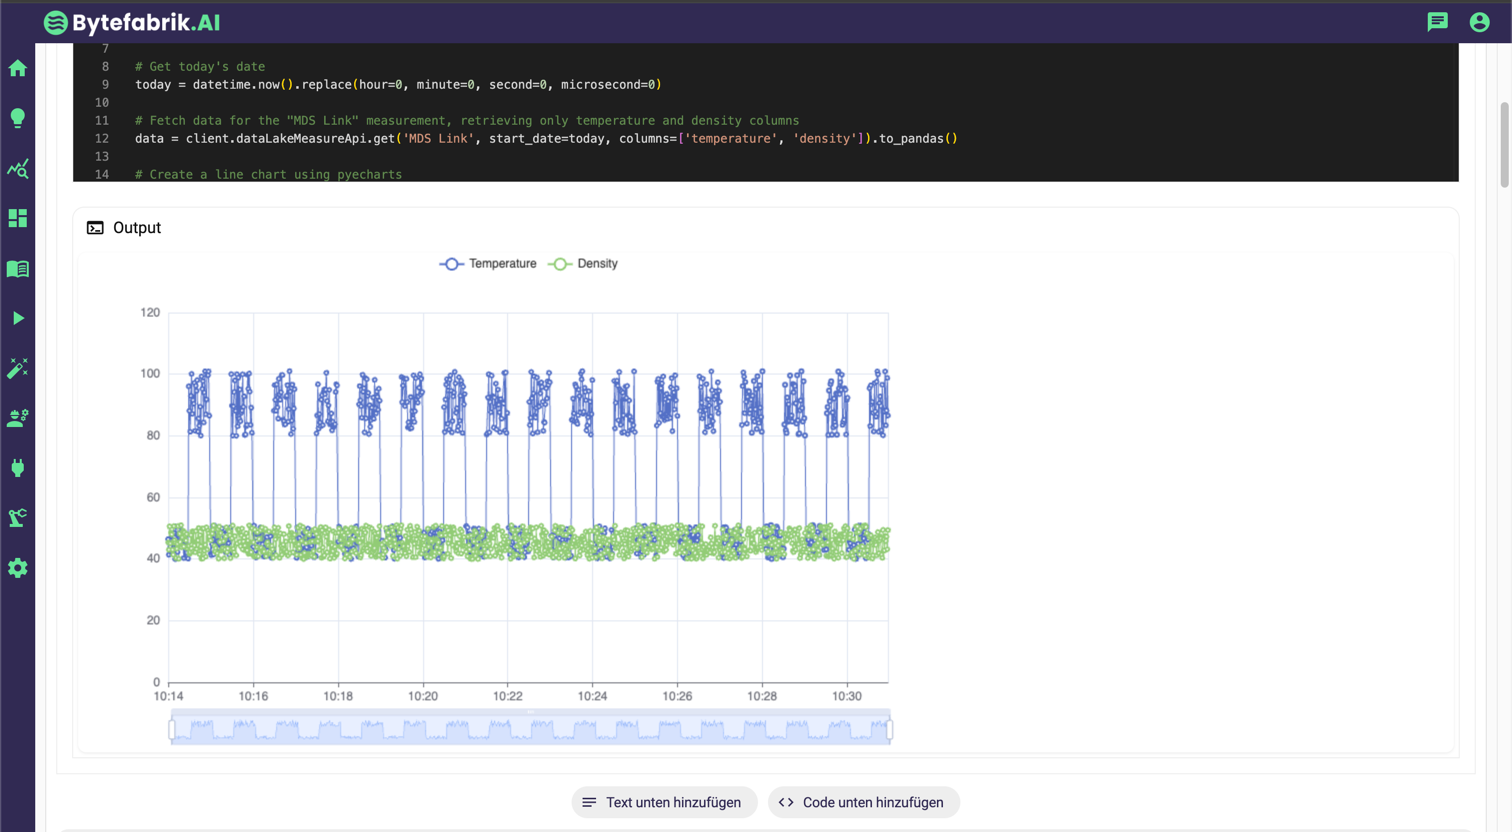Click the data zoom range slider below the chart
Screen dimensions: 1512x832
coord(530,728)
